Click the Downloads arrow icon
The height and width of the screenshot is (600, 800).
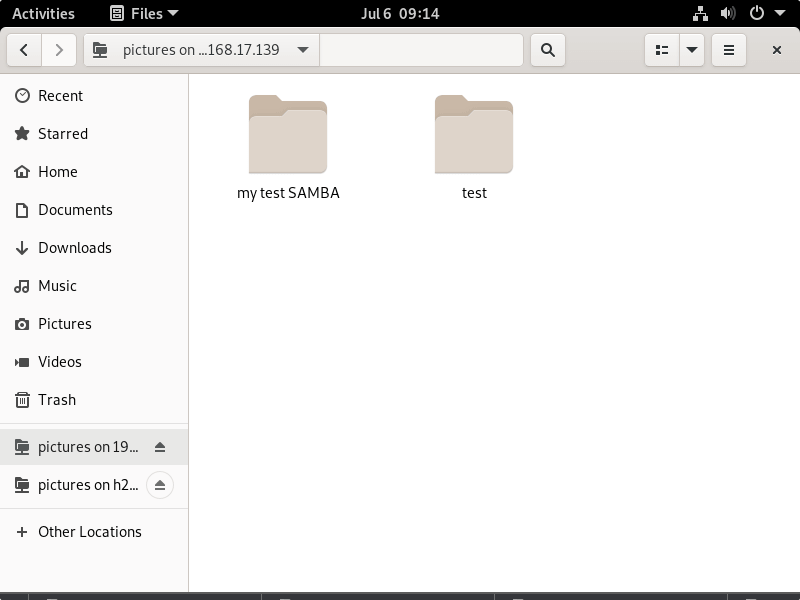tap(22, 248)
